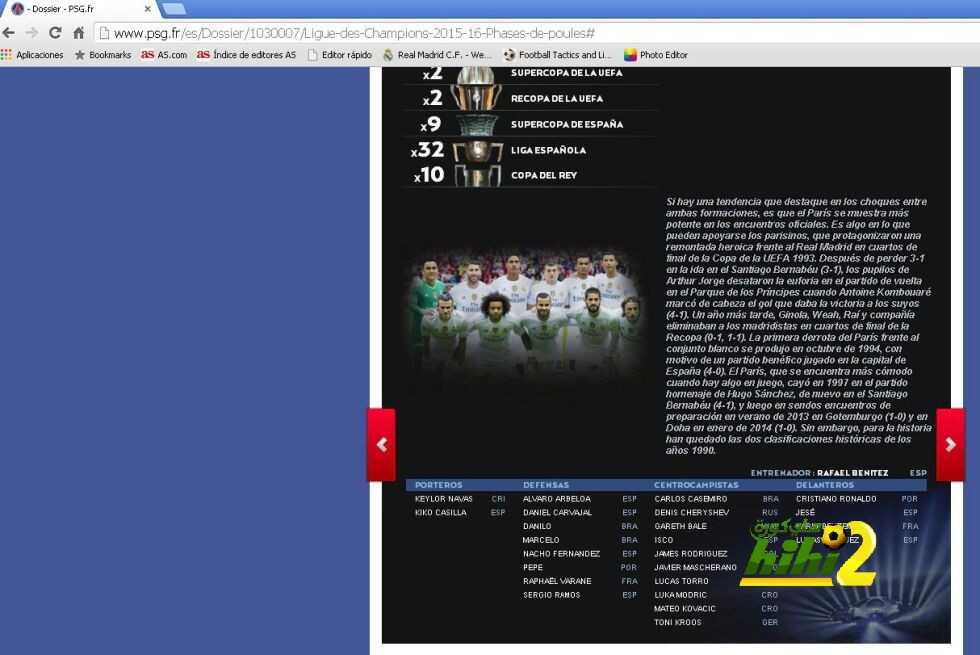
Task: Focus the address bar with psg.fr URL
Action: 538,33
